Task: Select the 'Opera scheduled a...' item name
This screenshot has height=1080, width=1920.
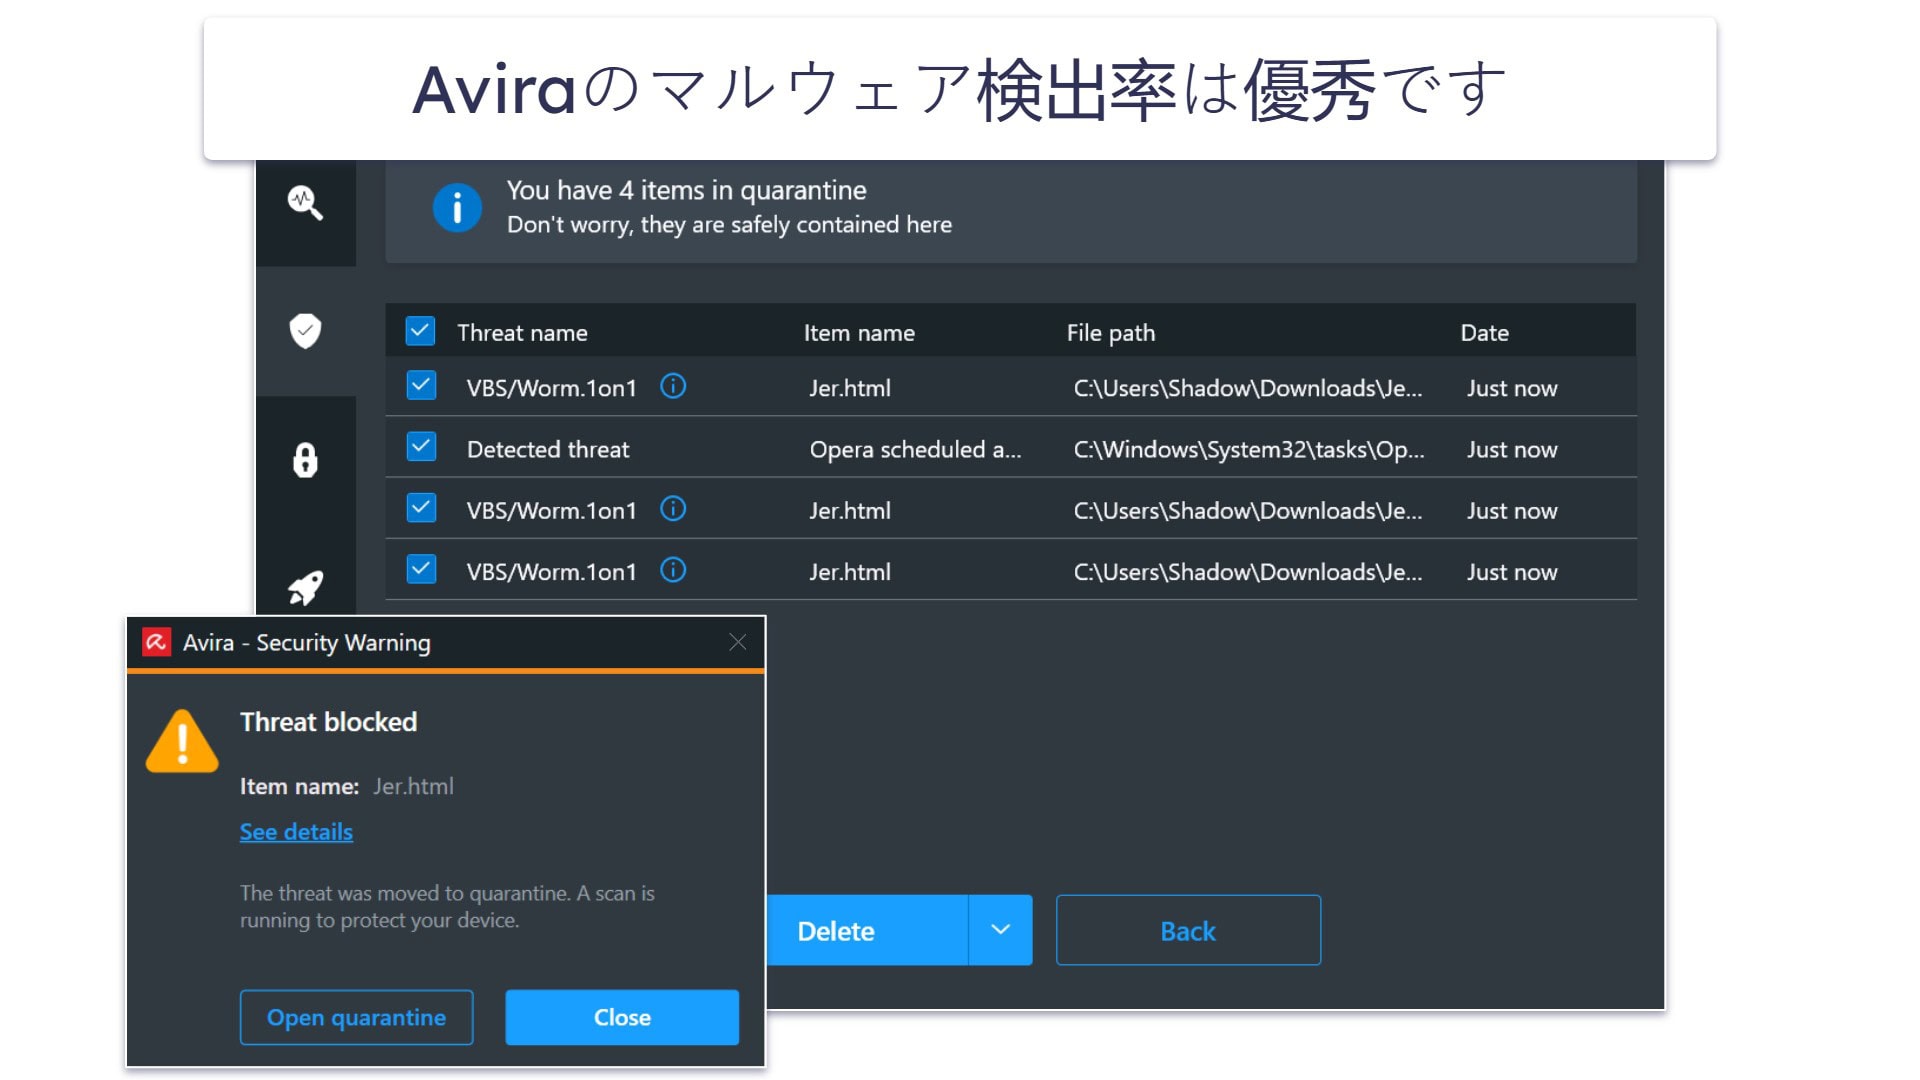Action: tap(915, 450)
